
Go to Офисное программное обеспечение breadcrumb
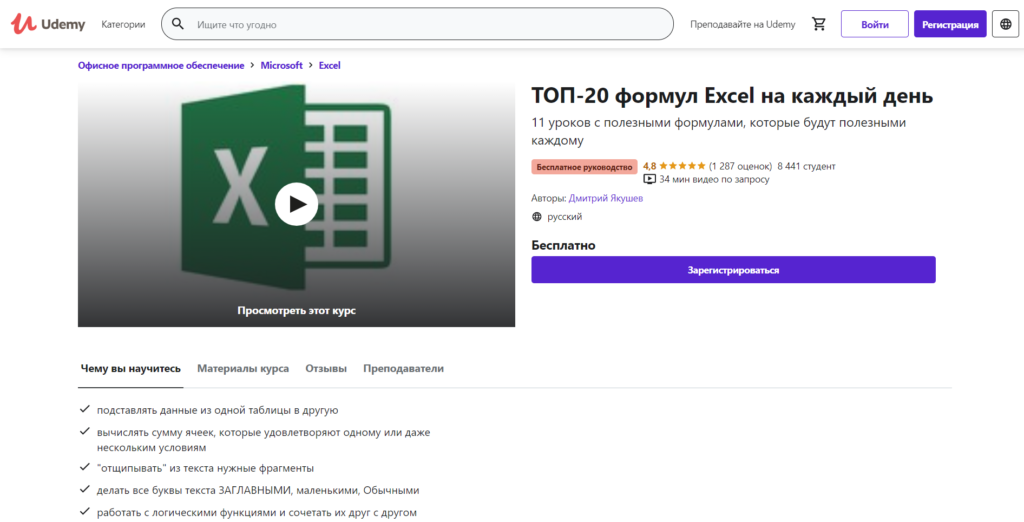click(161, 65)
